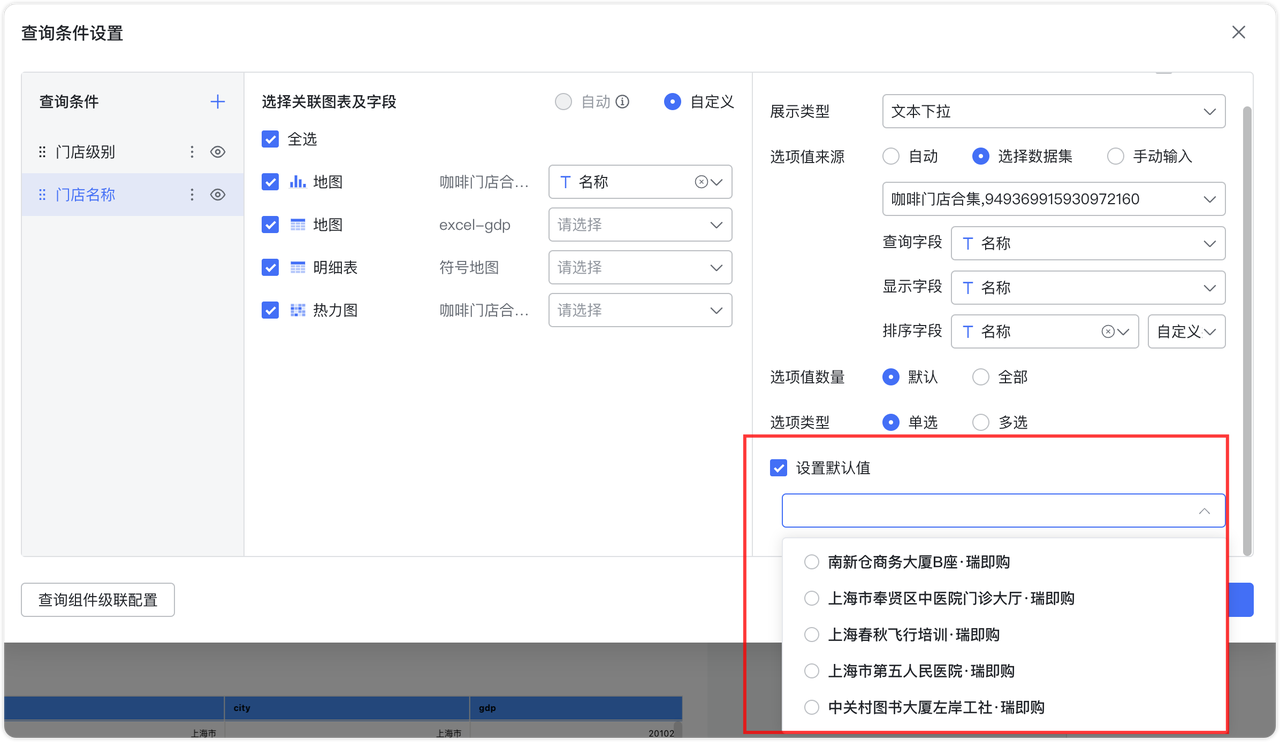Click the bar chart icon beside the first 地图
This screenshot has width=1280, height=742.
[297, 182]
